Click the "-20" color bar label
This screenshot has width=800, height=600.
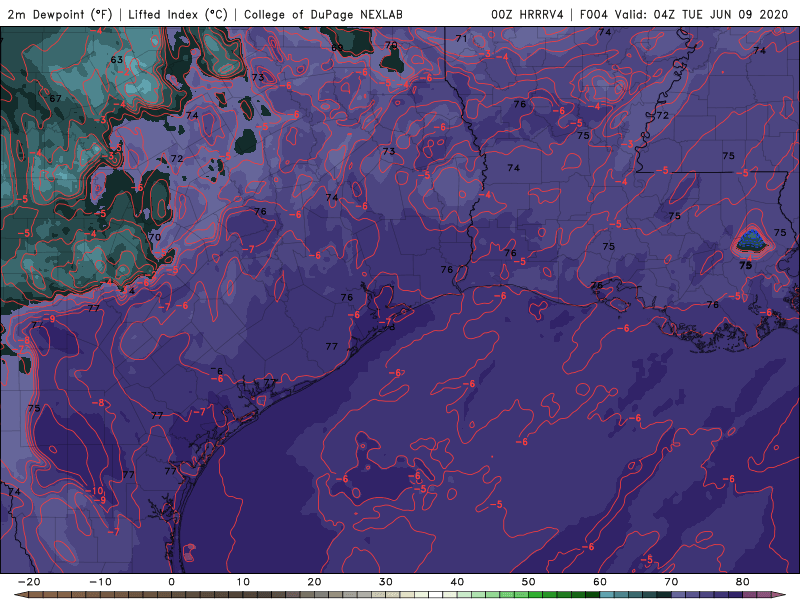click(x=29, y=582)
